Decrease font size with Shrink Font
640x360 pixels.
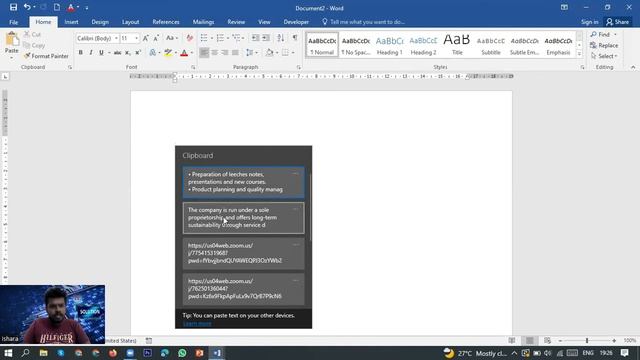(x=156, y=38)
